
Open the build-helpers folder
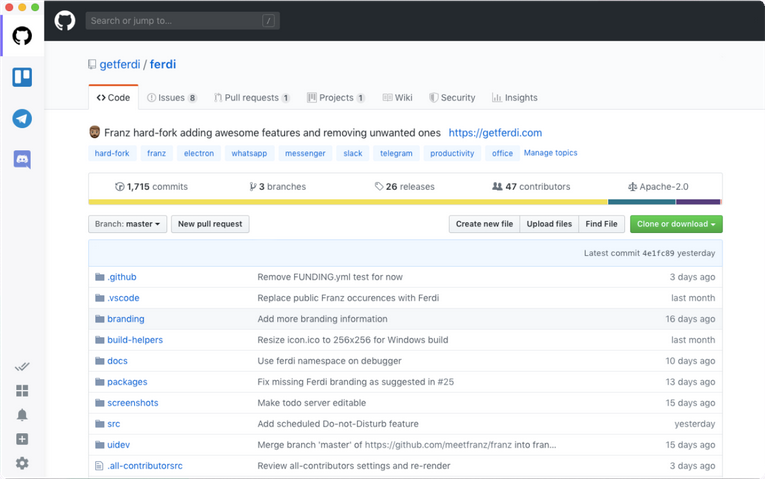tap(135, 340)
